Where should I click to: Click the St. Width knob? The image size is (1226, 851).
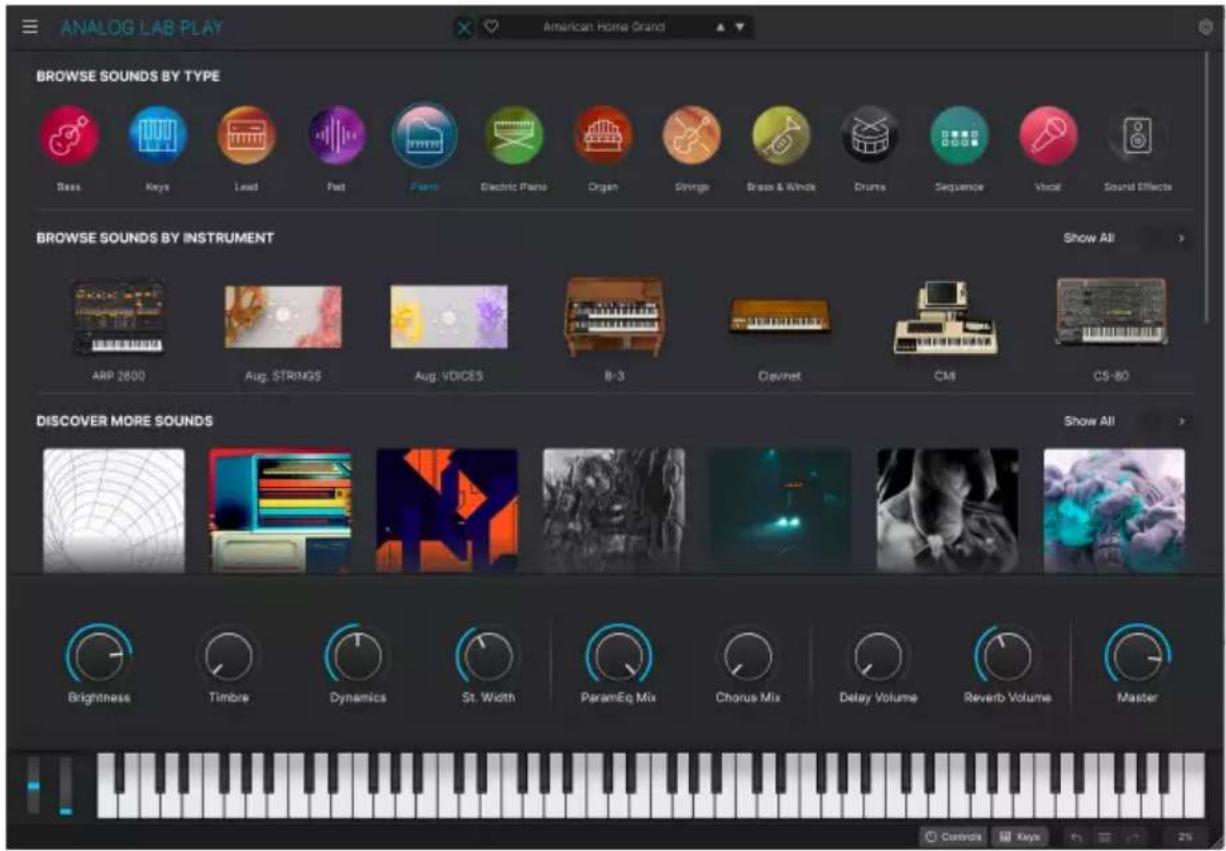click(488, 657)
